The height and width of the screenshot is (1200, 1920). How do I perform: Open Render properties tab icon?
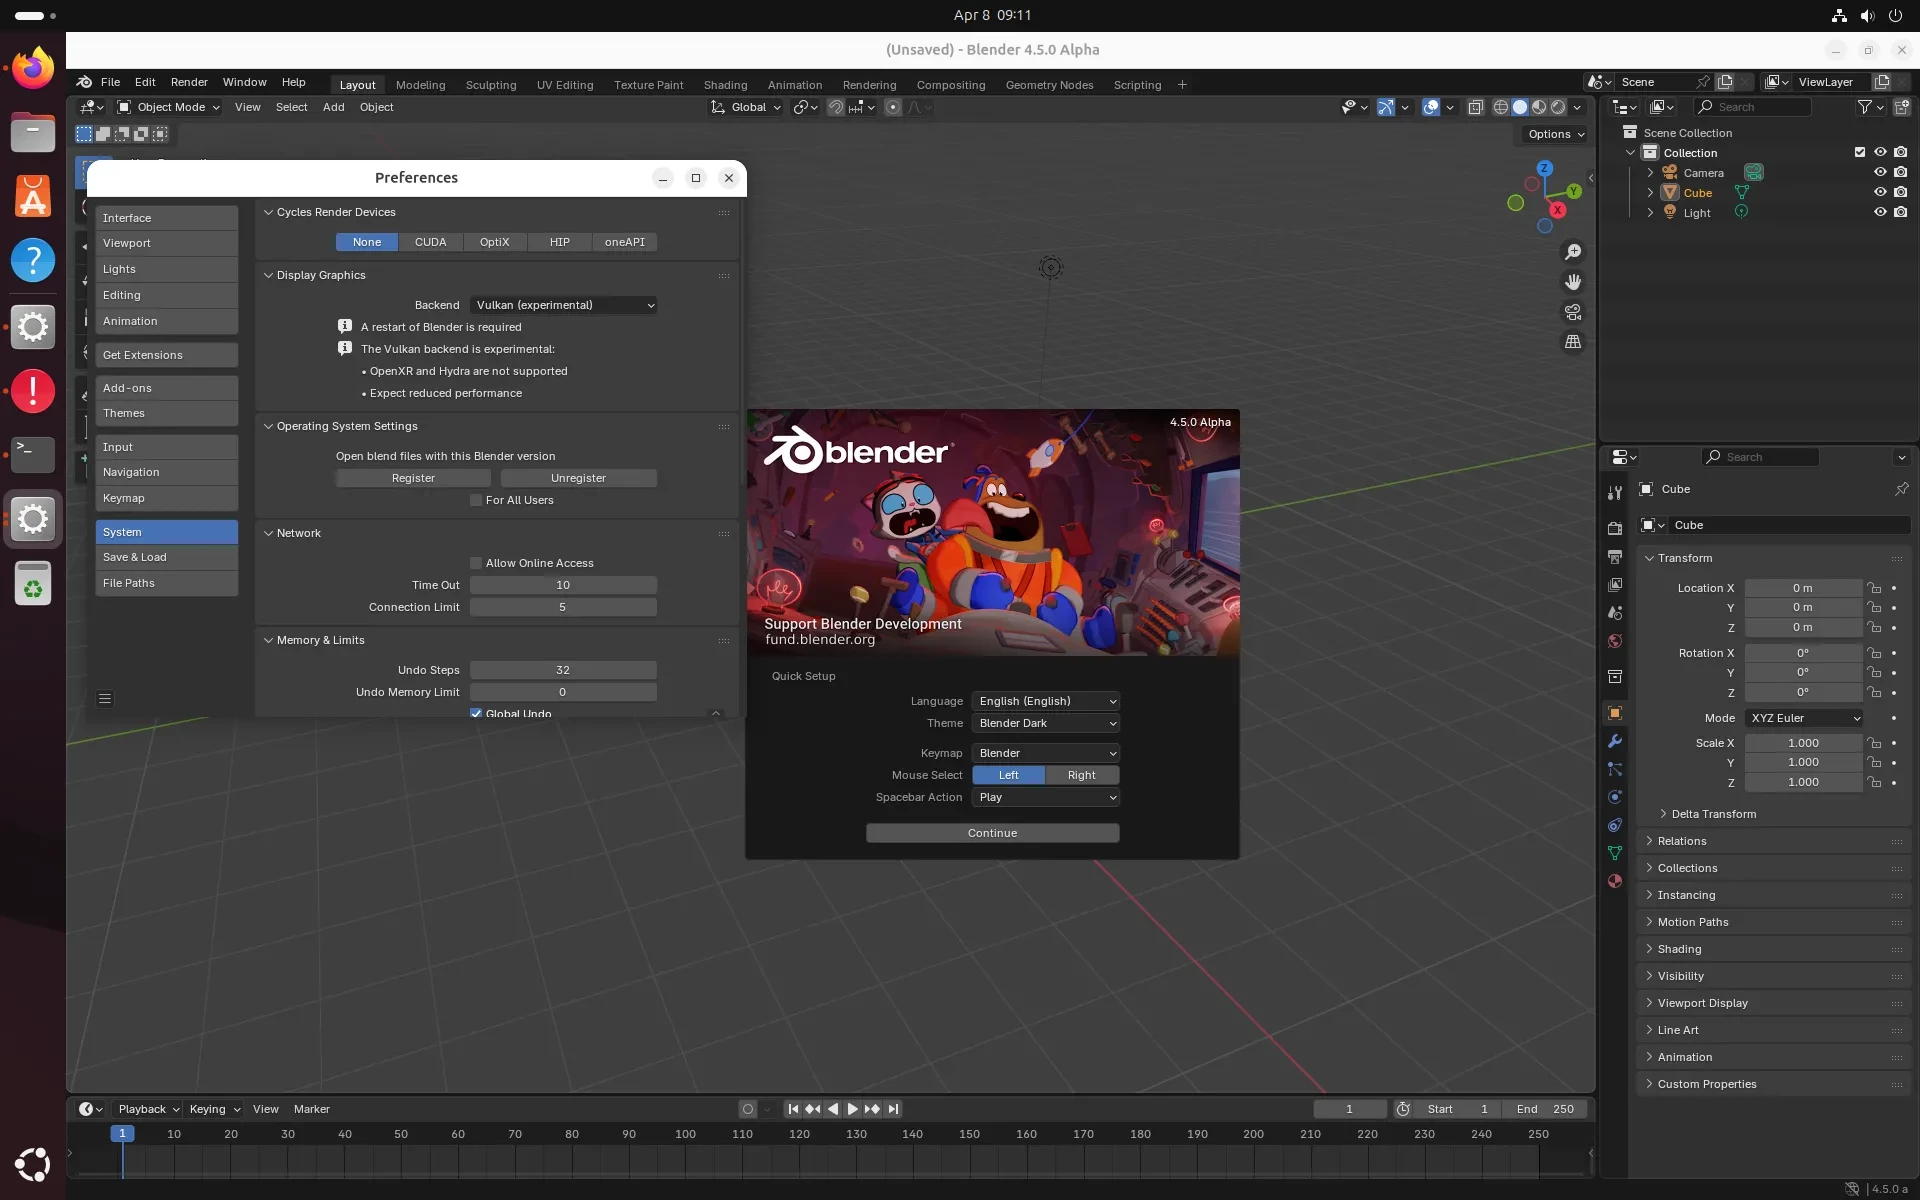pos(1614,528)
